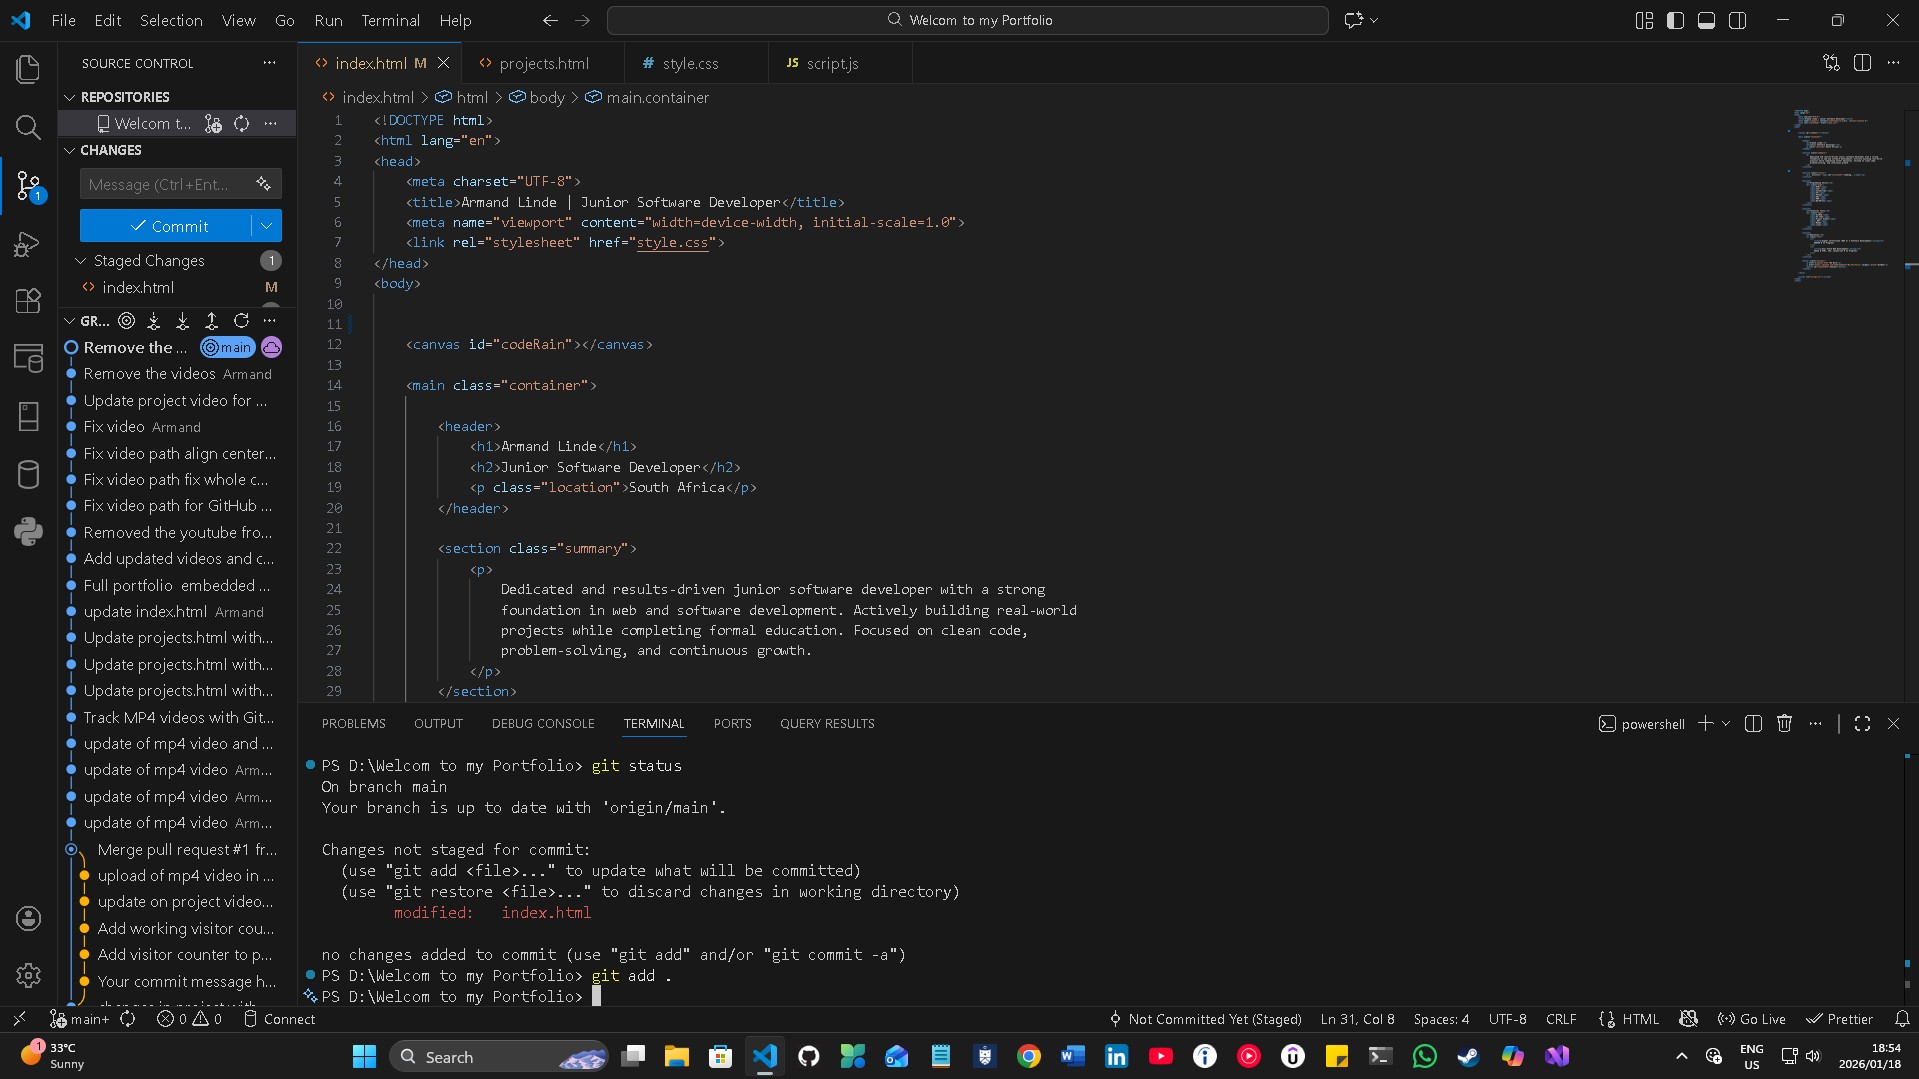
Task: Open the terminal profile dropdown
Action: click(1727, 723)
